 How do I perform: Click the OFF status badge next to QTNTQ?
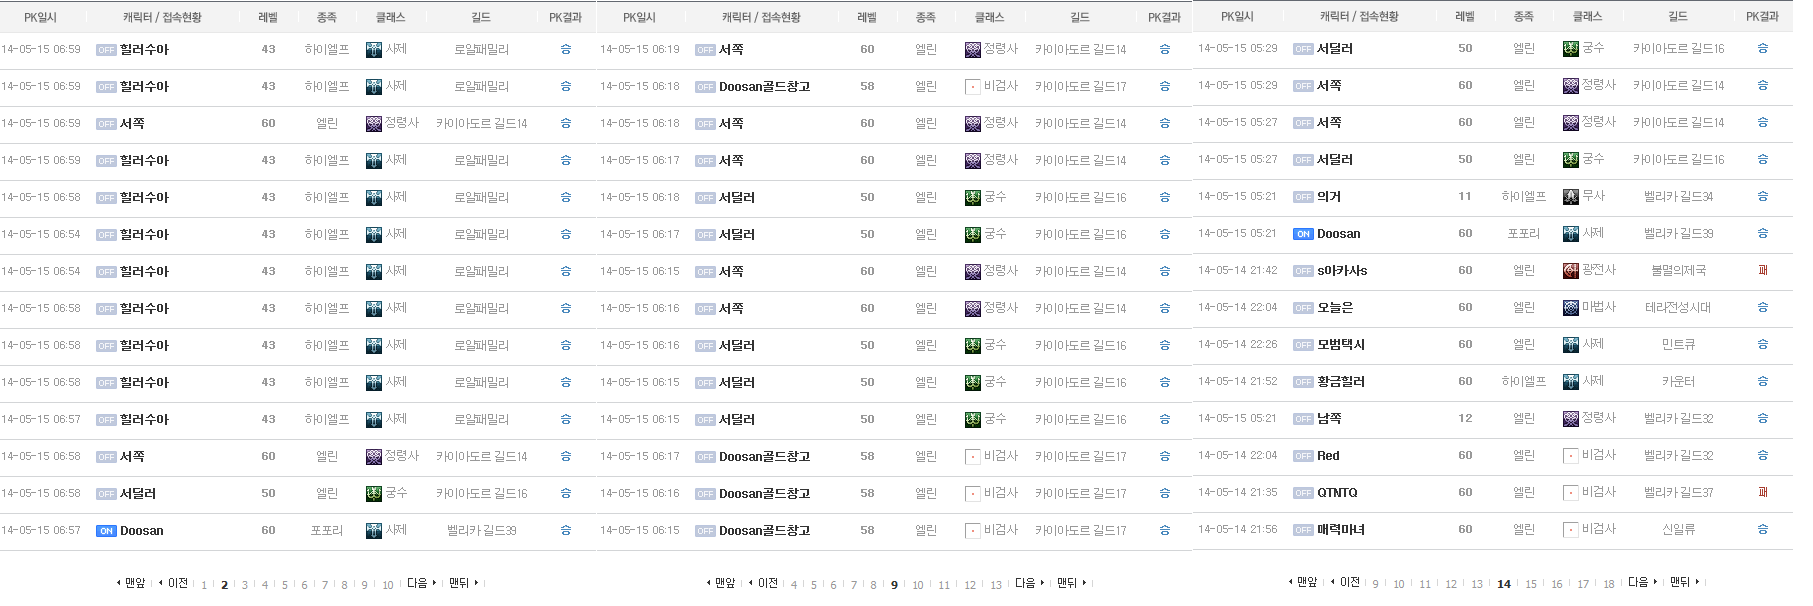[1302, 493]
